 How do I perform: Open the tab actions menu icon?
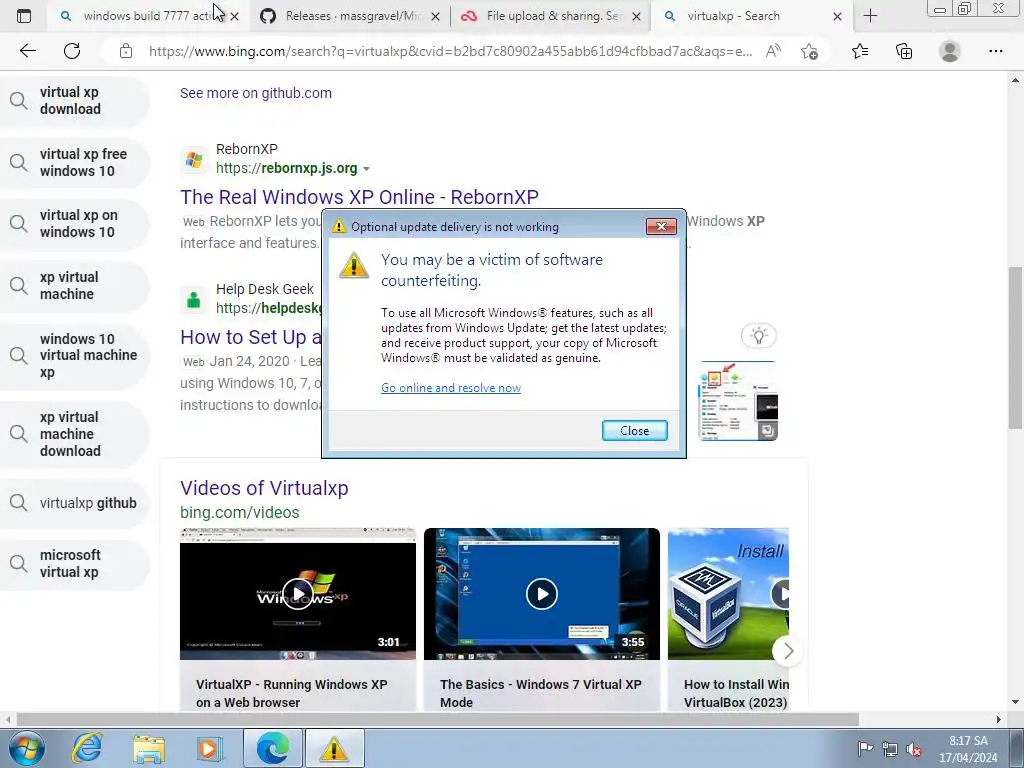[x=24, y=16]
